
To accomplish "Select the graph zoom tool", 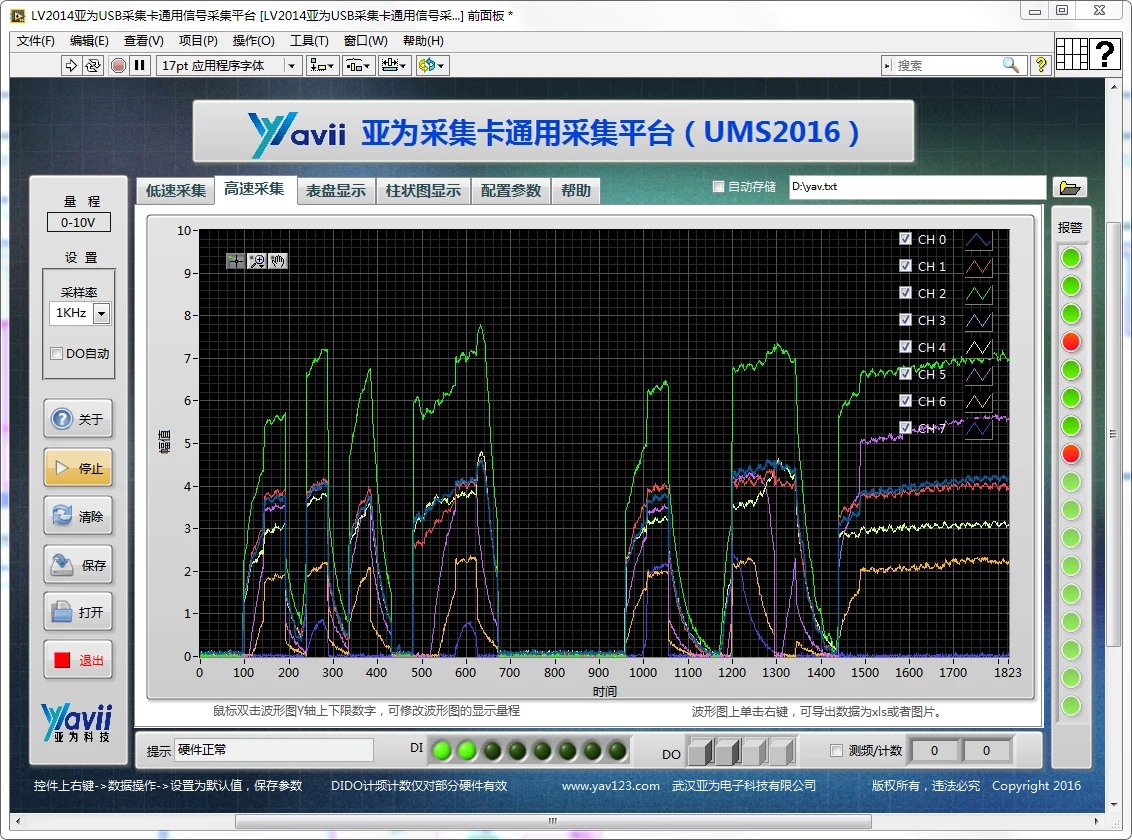I will tap(257, 261).
